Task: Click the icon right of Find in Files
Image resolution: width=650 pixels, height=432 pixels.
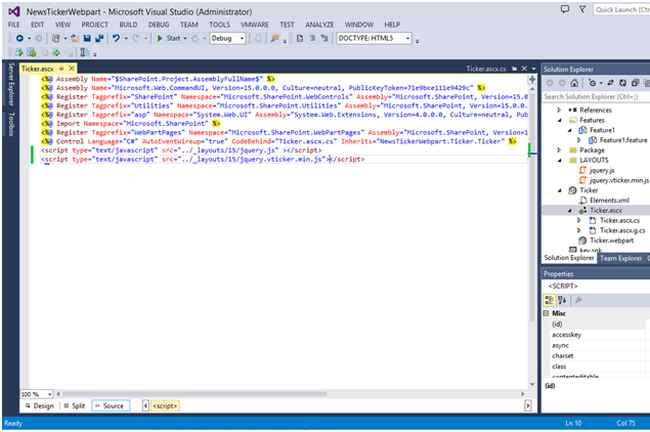Action: 300,38
